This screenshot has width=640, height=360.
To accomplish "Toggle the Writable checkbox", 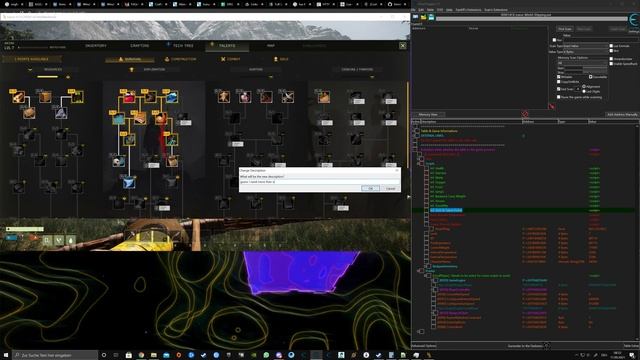I will [559, 77].
